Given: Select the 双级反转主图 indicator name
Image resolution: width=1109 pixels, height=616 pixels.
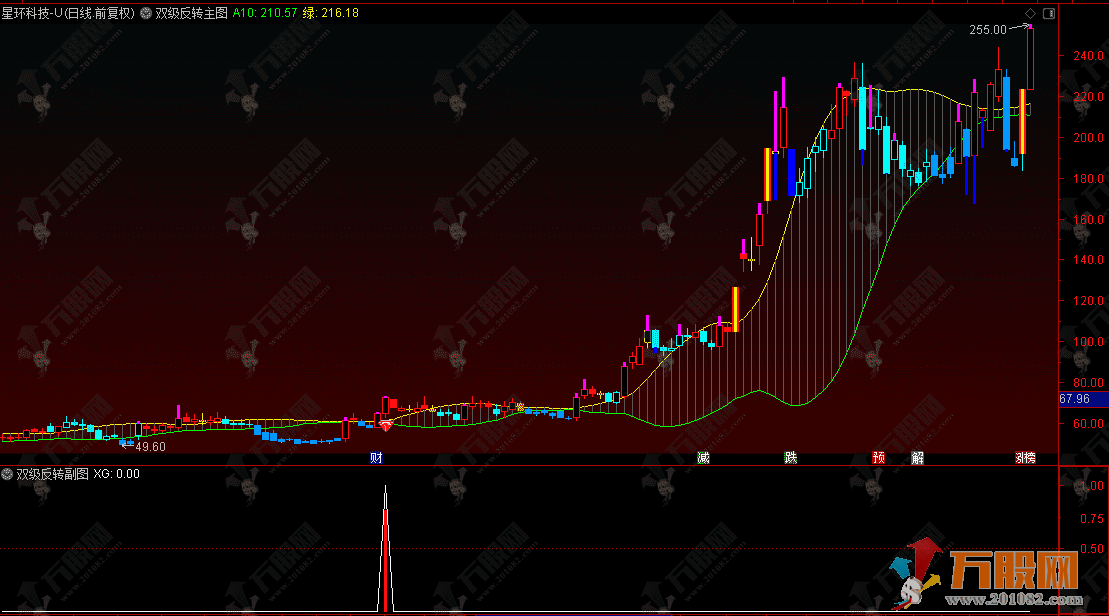Looking at the screenshot, I should pos(192,13).
